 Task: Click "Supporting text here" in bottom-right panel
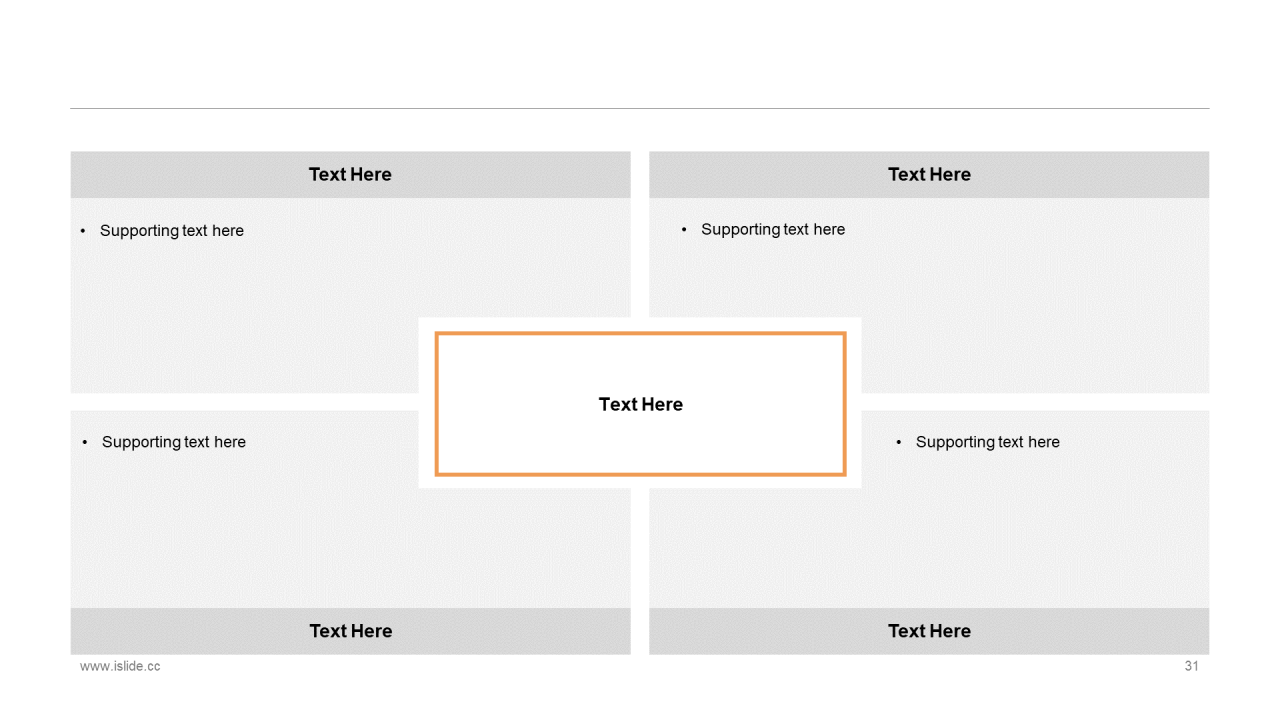[x=988, y=442]
